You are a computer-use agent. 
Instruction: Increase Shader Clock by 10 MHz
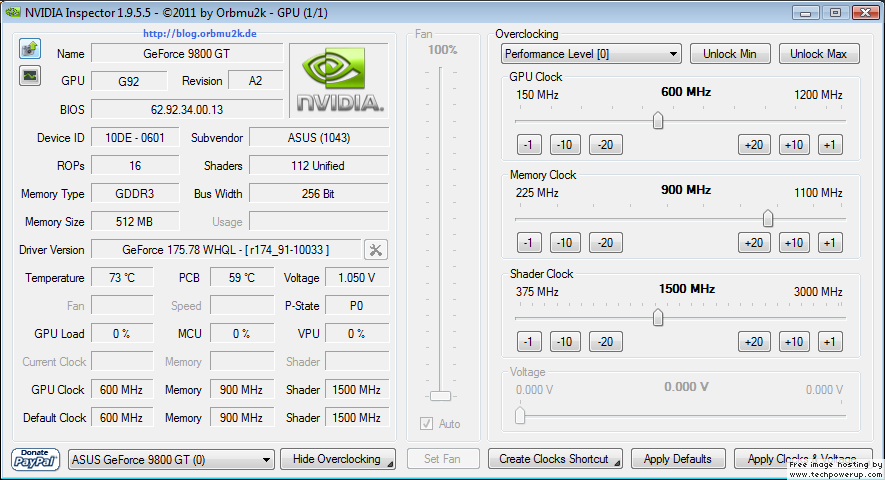pos(794,342)
